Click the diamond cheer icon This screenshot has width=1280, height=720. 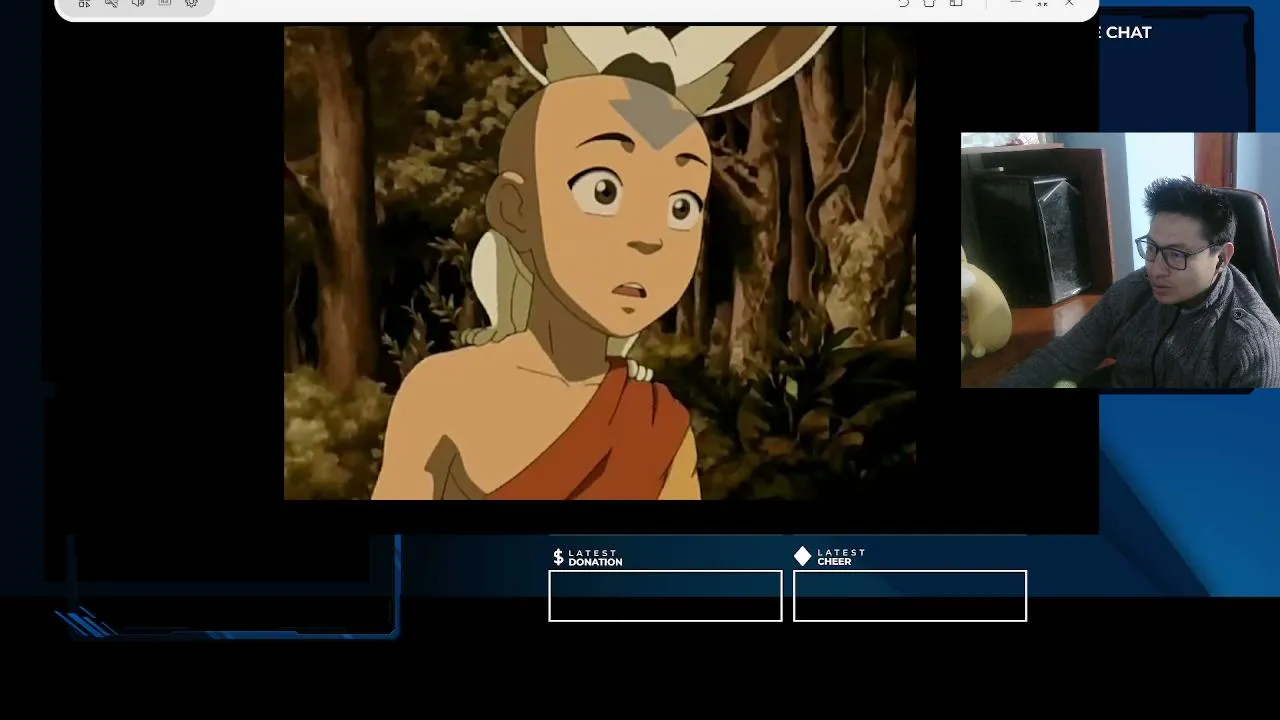point(803,556)
